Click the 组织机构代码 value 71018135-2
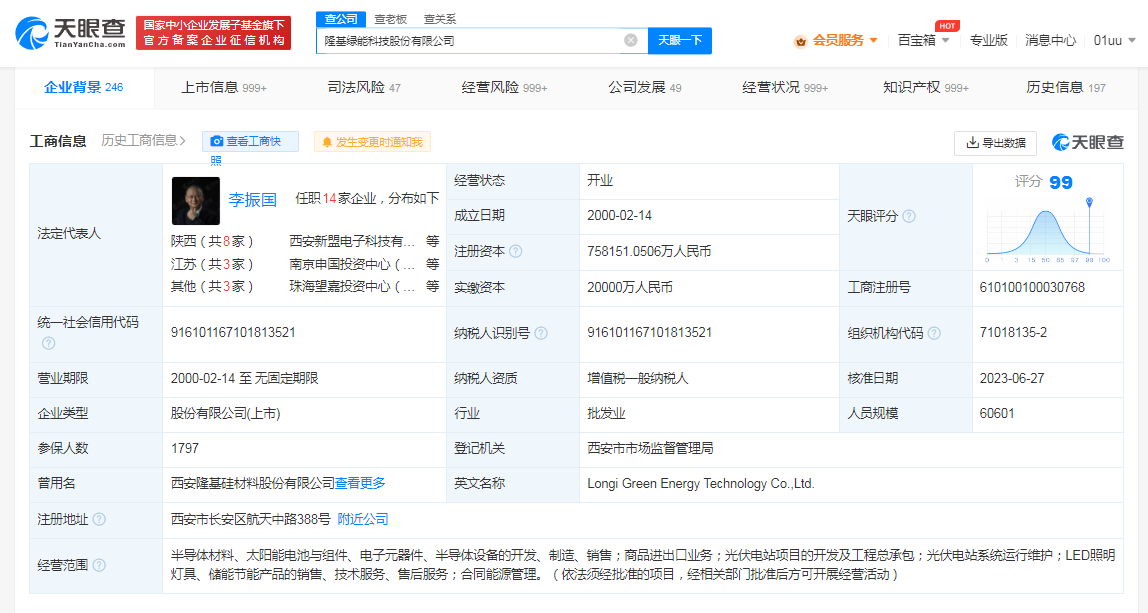 click(x=1013, y=332)
